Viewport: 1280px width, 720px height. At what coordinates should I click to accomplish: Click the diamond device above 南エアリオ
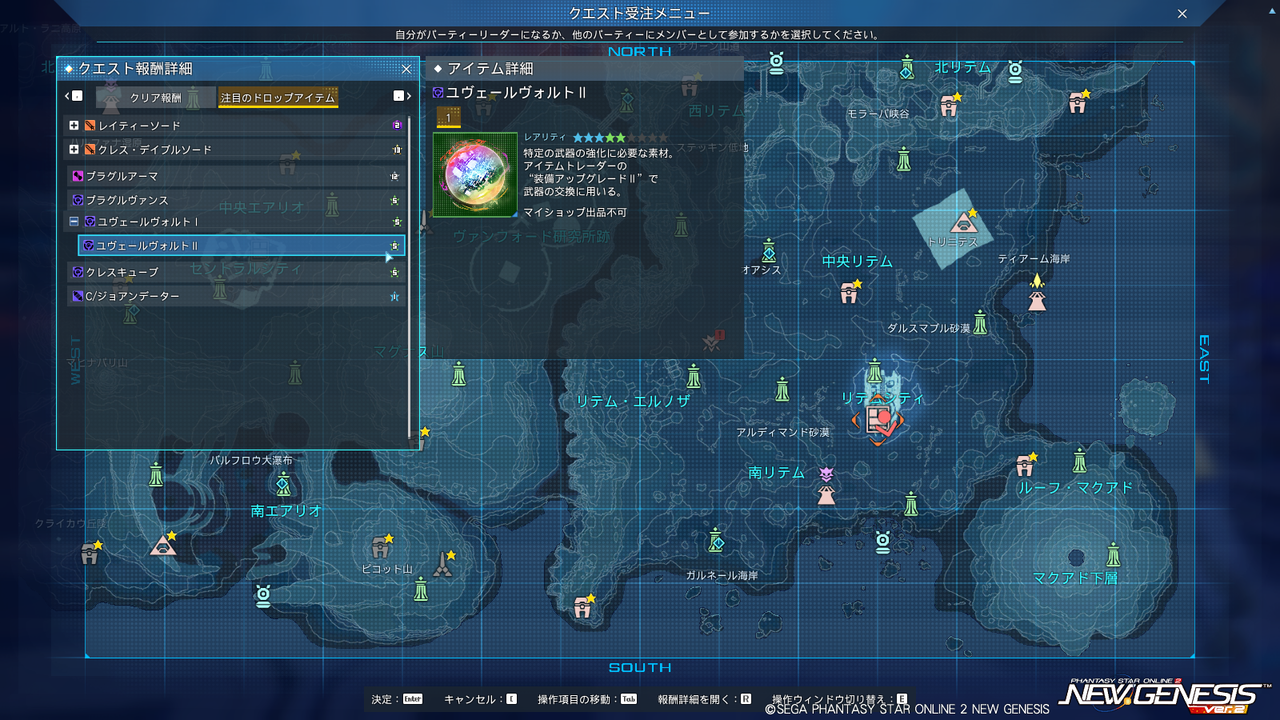(x=284, y=485)
